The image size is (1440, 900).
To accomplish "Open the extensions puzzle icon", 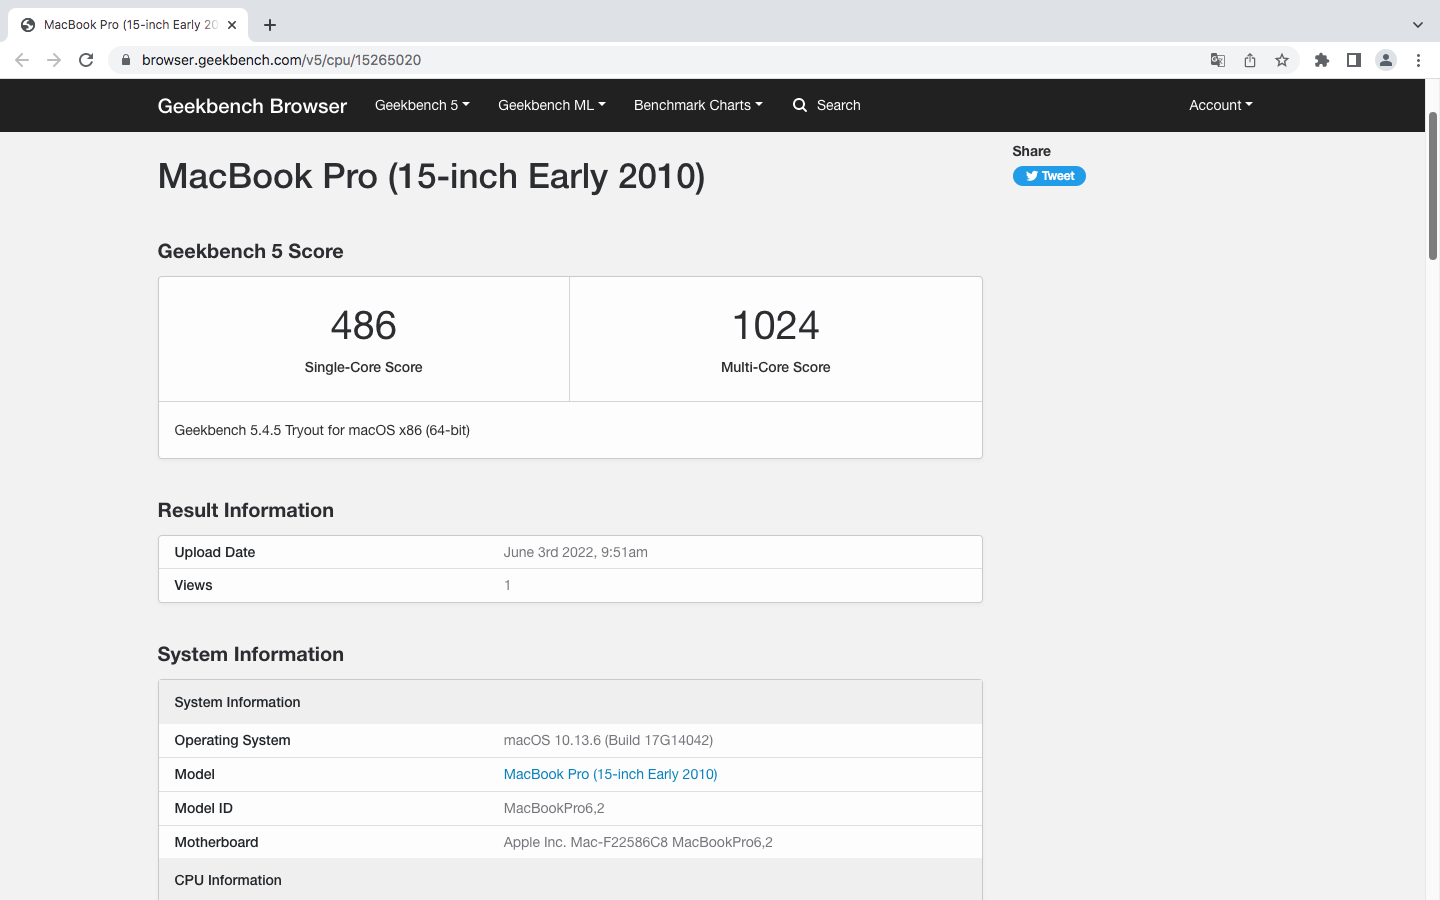I will point(1322,60).
